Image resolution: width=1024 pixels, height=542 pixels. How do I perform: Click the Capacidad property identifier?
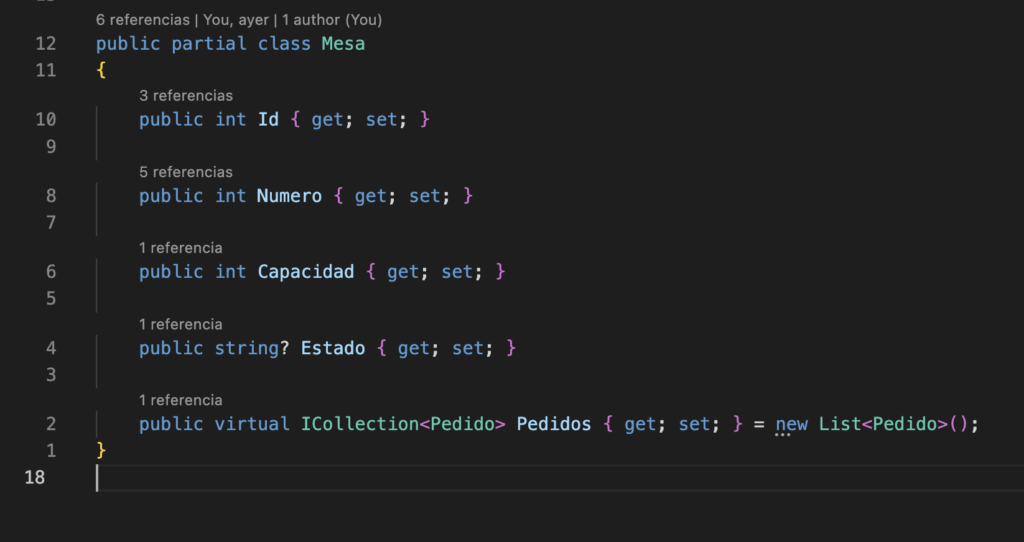[305, 272]
